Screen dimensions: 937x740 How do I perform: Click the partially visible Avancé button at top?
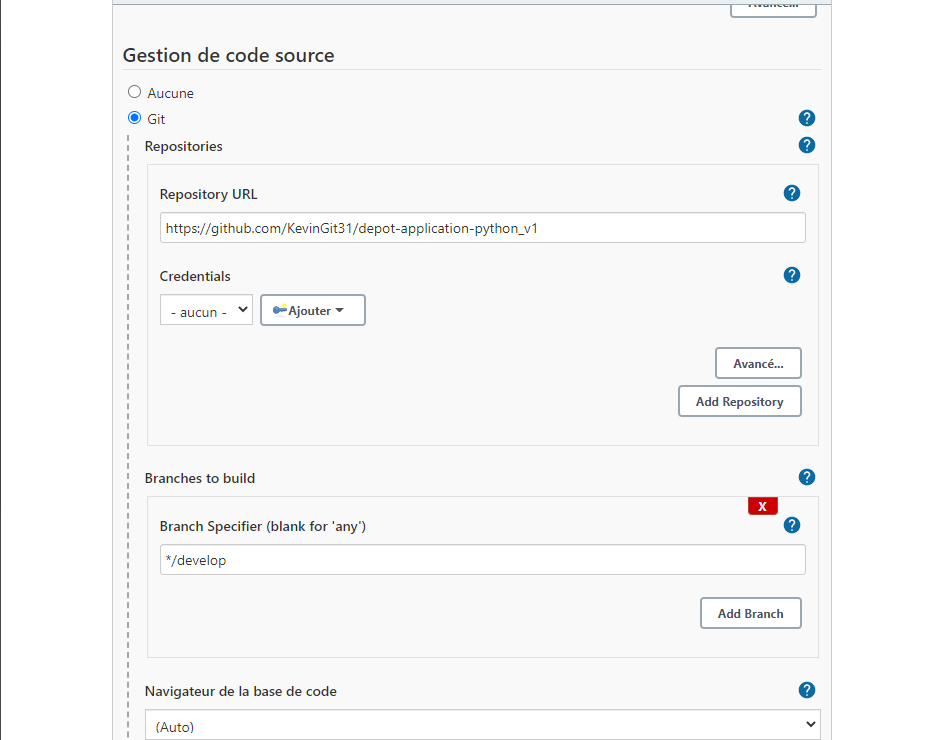tap(773, 9)
